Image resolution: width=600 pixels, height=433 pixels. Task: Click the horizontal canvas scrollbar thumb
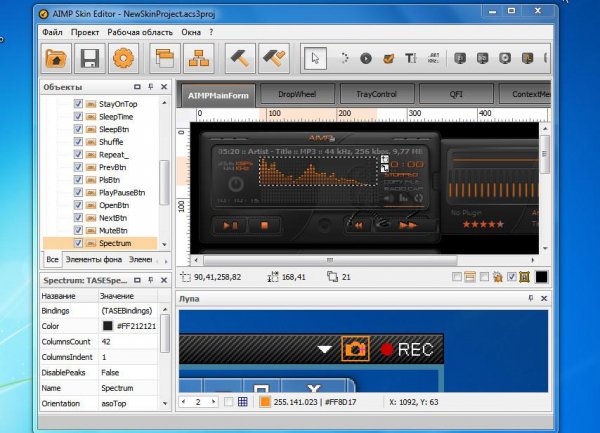click(330, 260)
